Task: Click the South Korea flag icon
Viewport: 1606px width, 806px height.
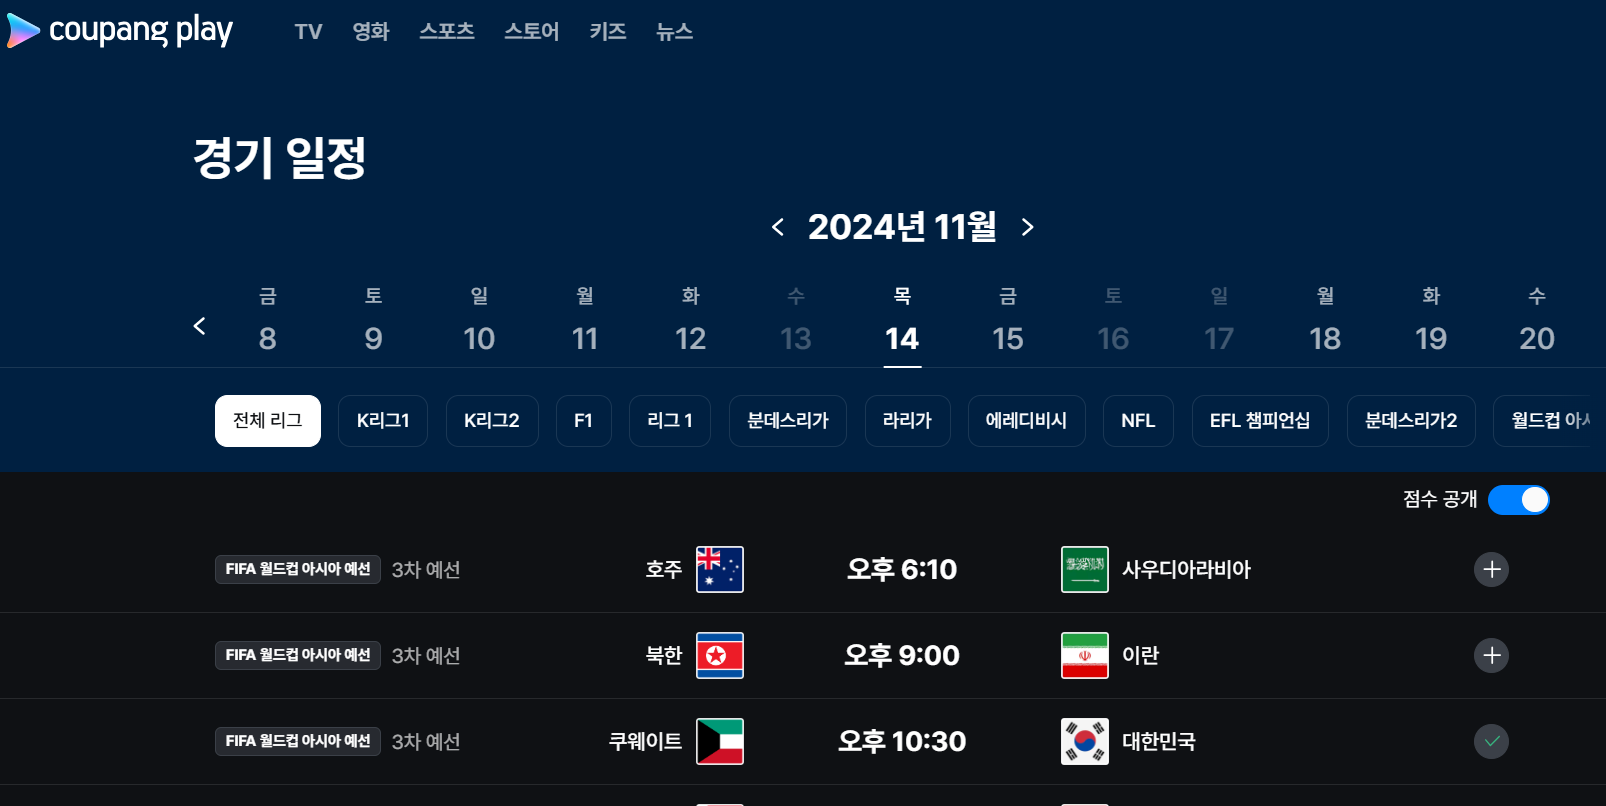Action: click(1085, 741)
